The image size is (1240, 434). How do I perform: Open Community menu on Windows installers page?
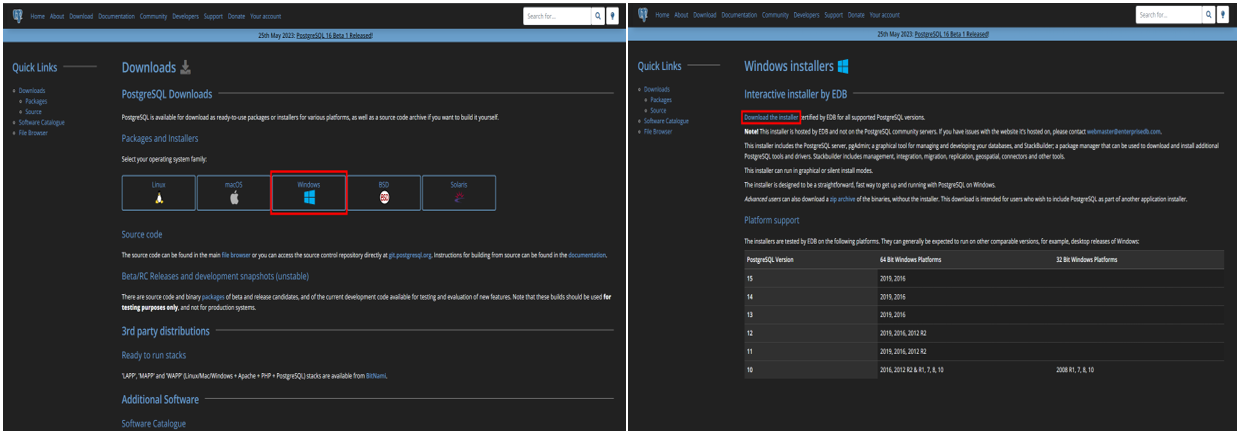coord(775,16)
